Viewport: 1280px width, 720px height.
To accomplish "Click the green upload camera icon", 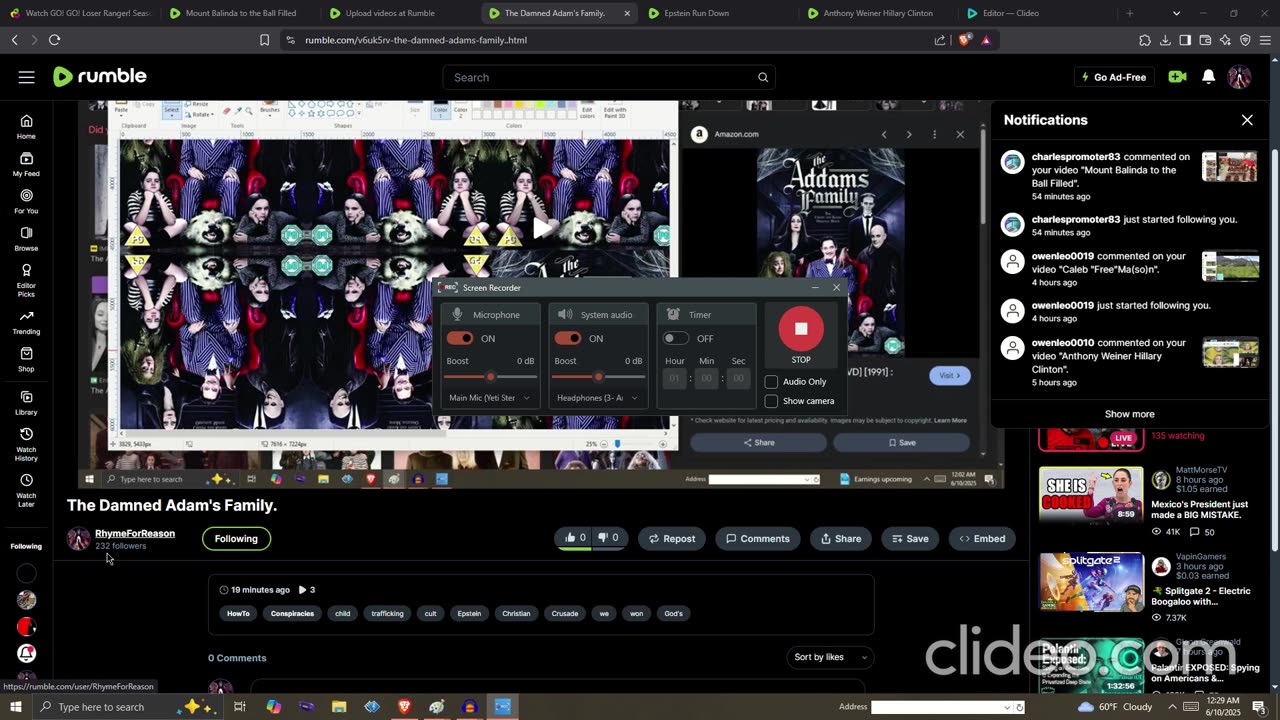I will point(1177,77).
